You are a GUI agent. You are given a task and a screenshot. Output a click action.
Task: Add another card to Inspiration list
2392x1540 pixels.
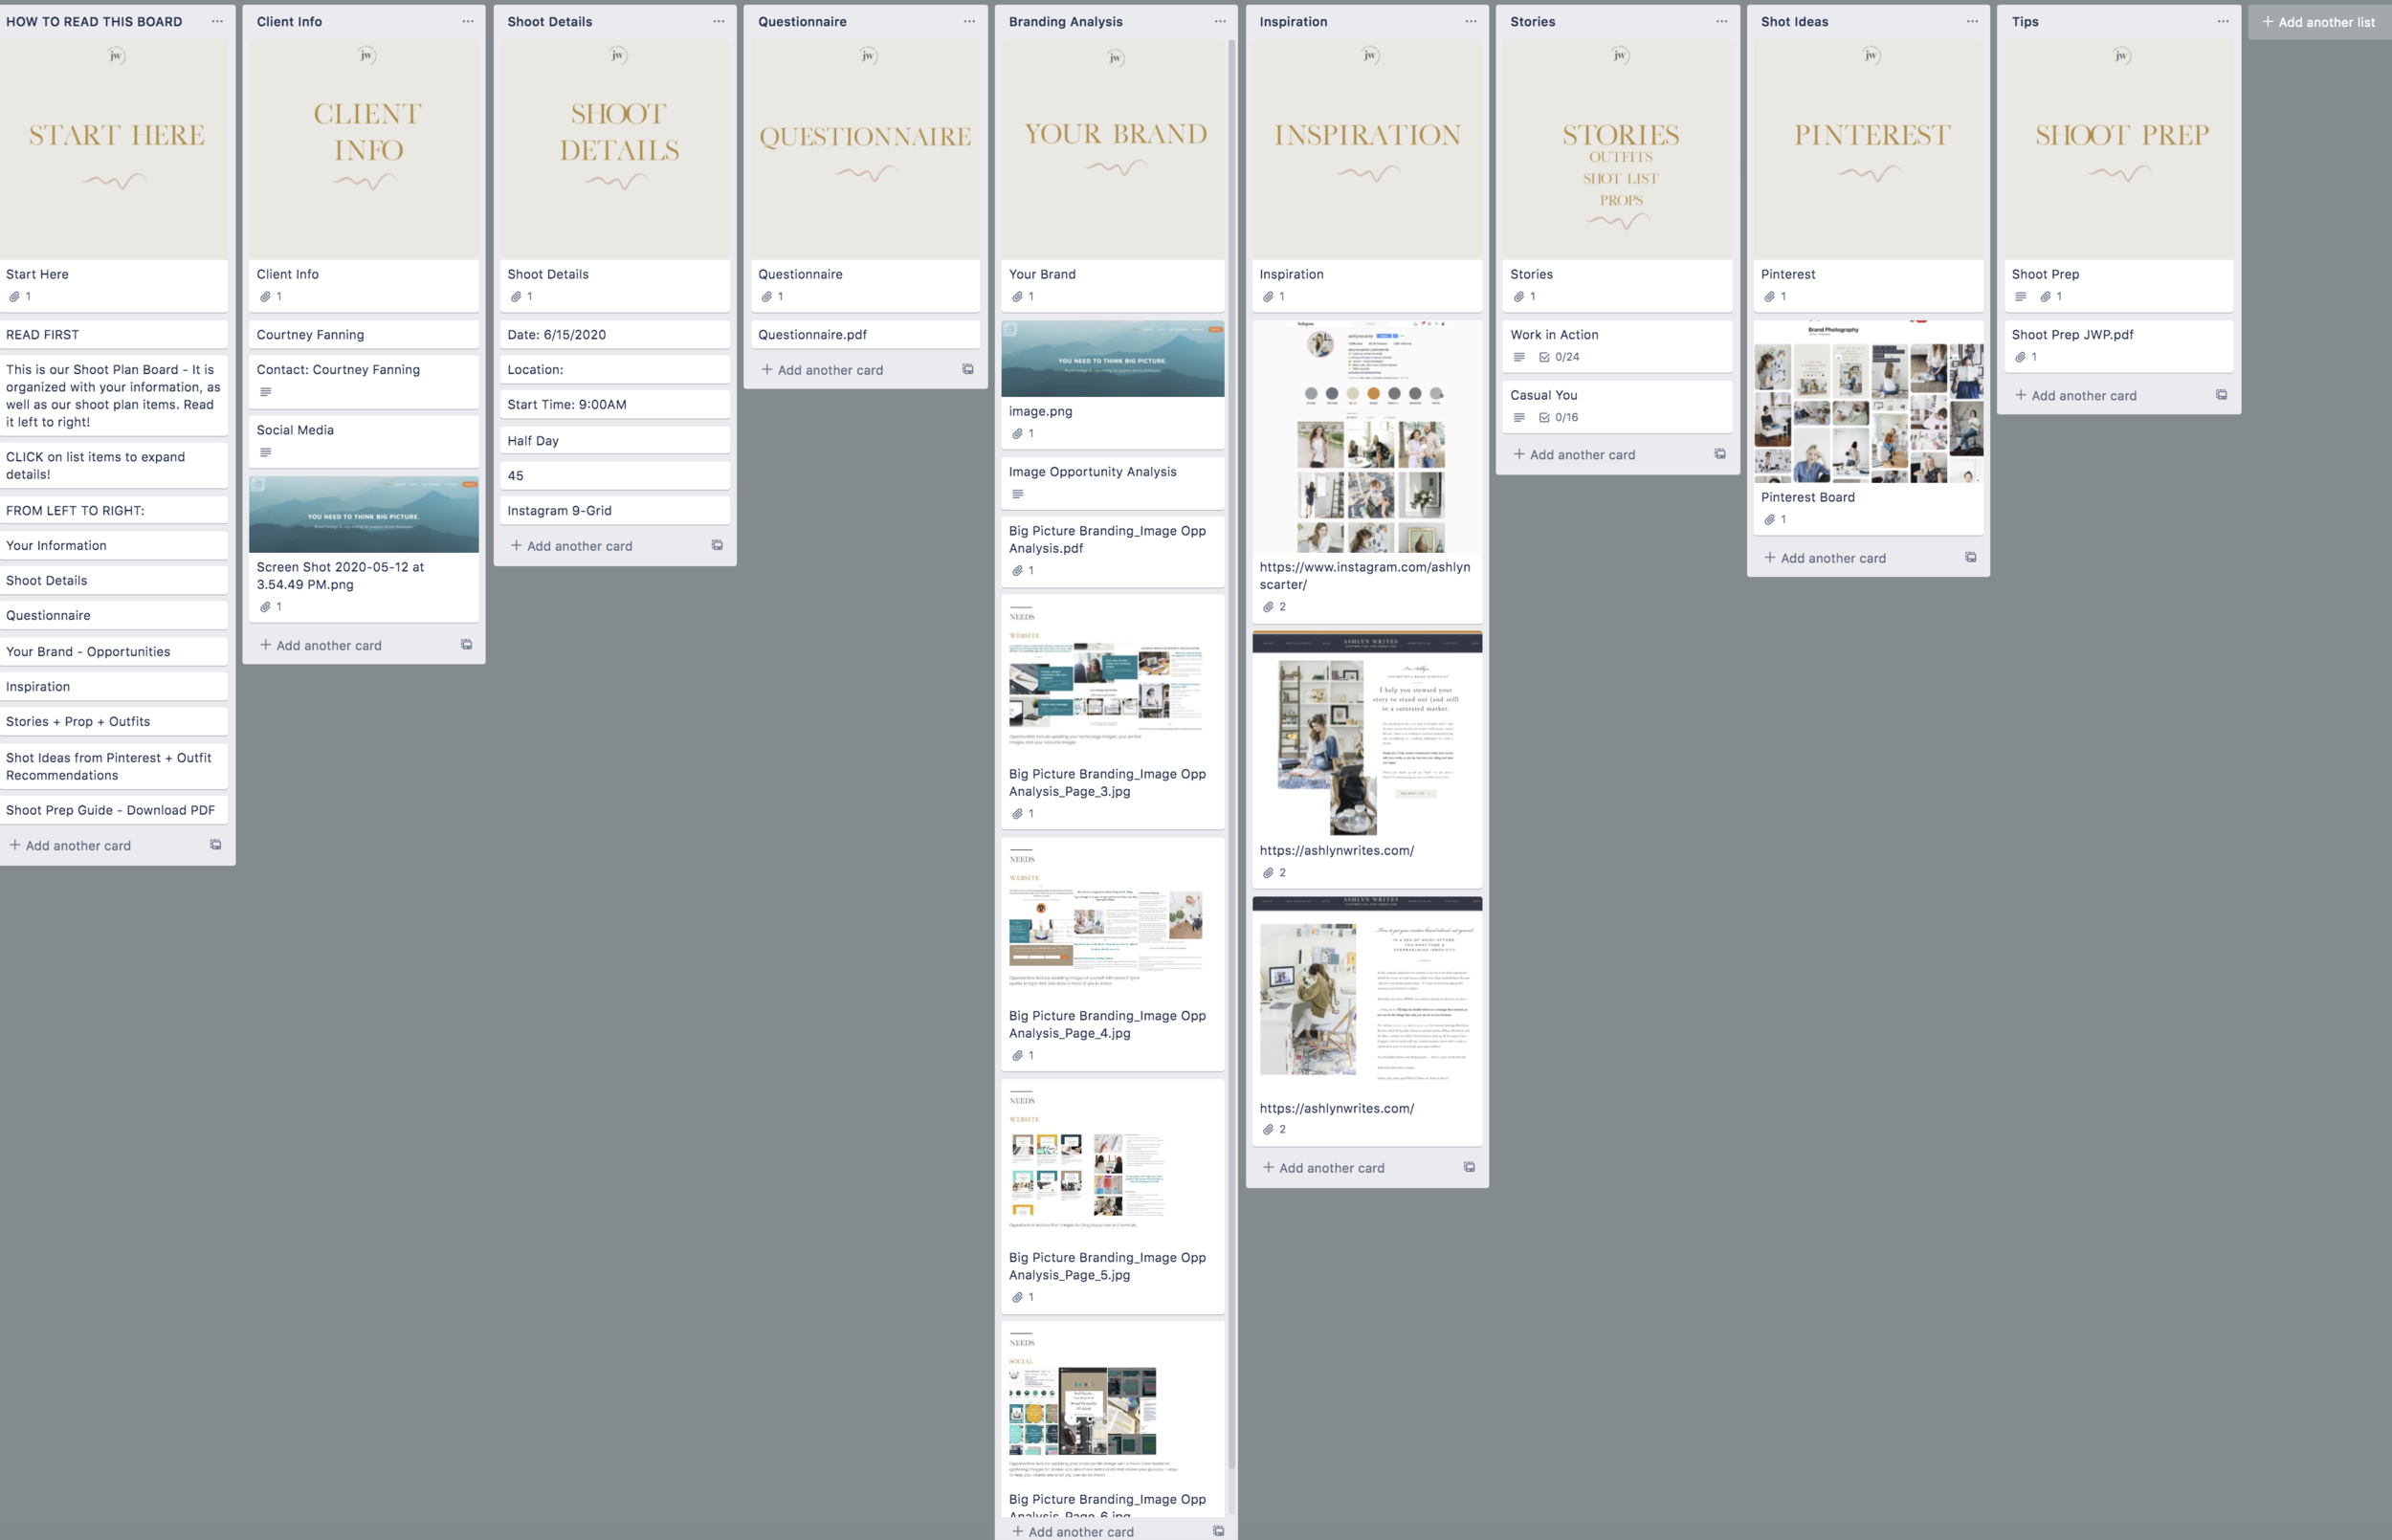(1330, 1167)
